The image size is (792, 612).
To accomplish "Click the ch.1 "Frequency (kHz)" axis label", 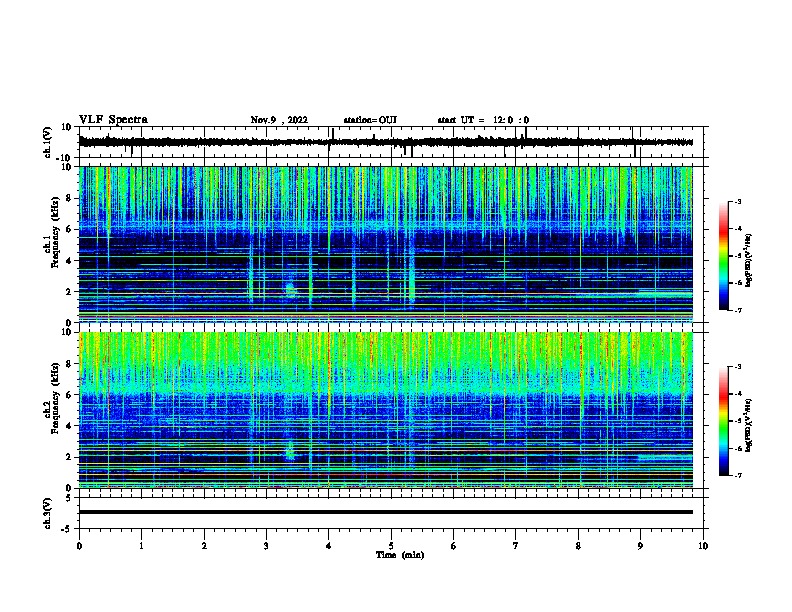I will click(x=55, y=232).
